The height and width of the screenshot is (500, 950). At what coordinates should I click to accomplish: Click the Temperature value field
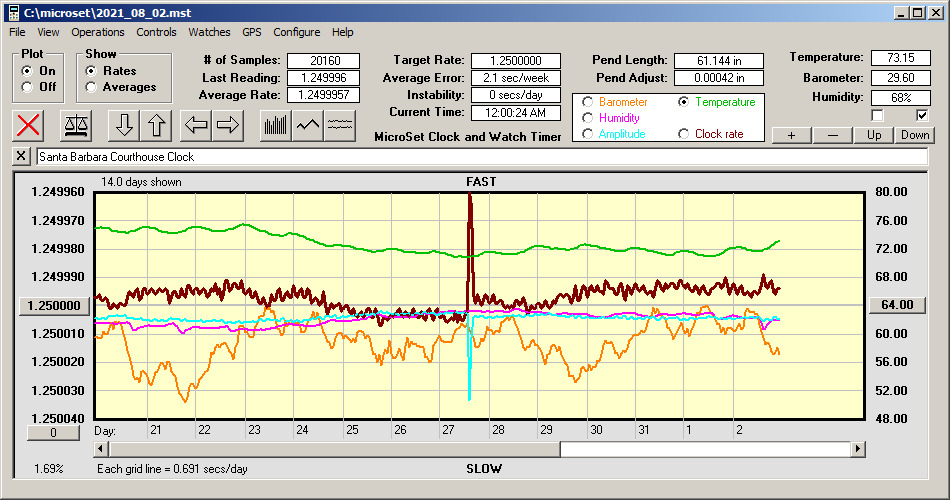(900, 58)
